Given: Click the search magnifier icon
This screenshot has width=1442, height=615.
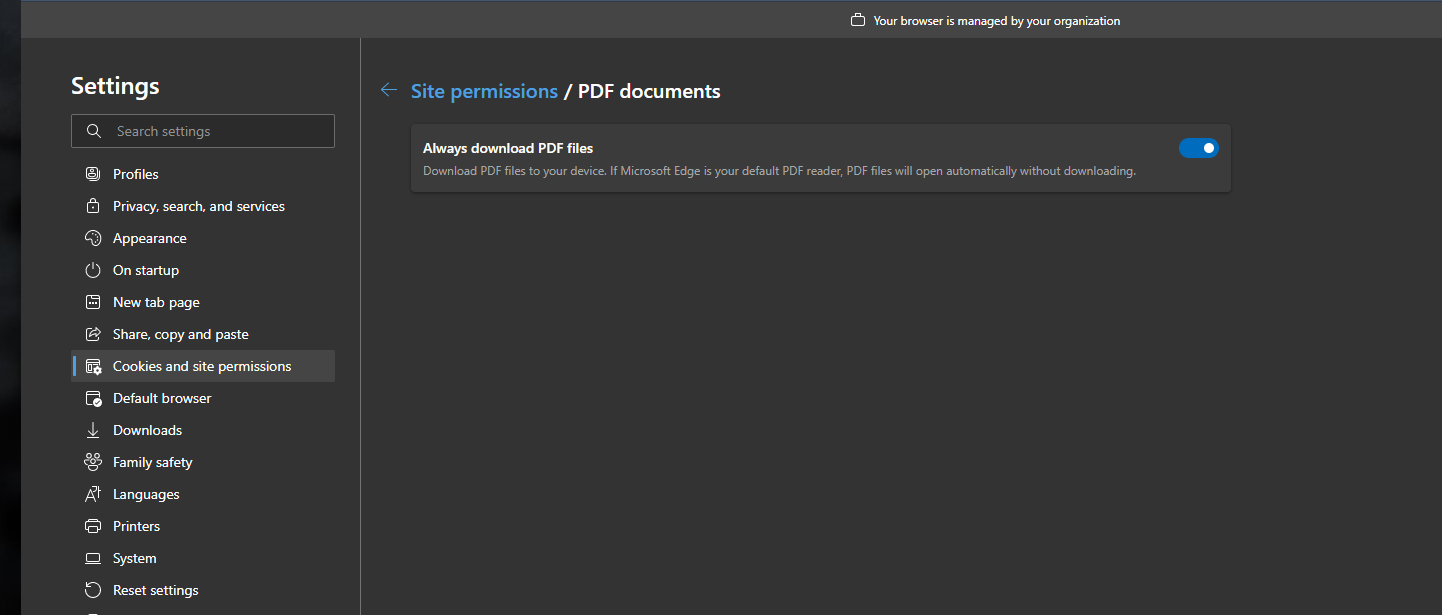Looking at the screenshot, I should (94, 131).
